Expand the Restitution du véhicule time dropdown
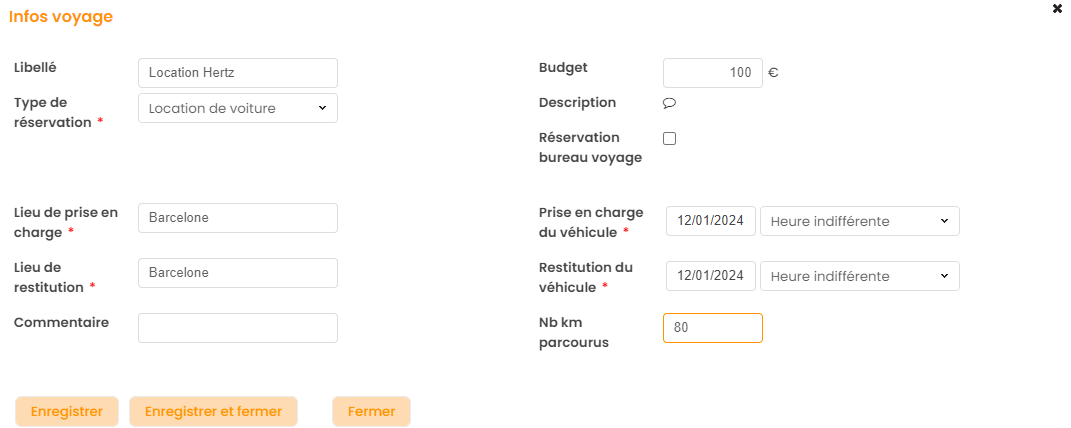This screenshot has width=1071, height=428. click(860, 276)
